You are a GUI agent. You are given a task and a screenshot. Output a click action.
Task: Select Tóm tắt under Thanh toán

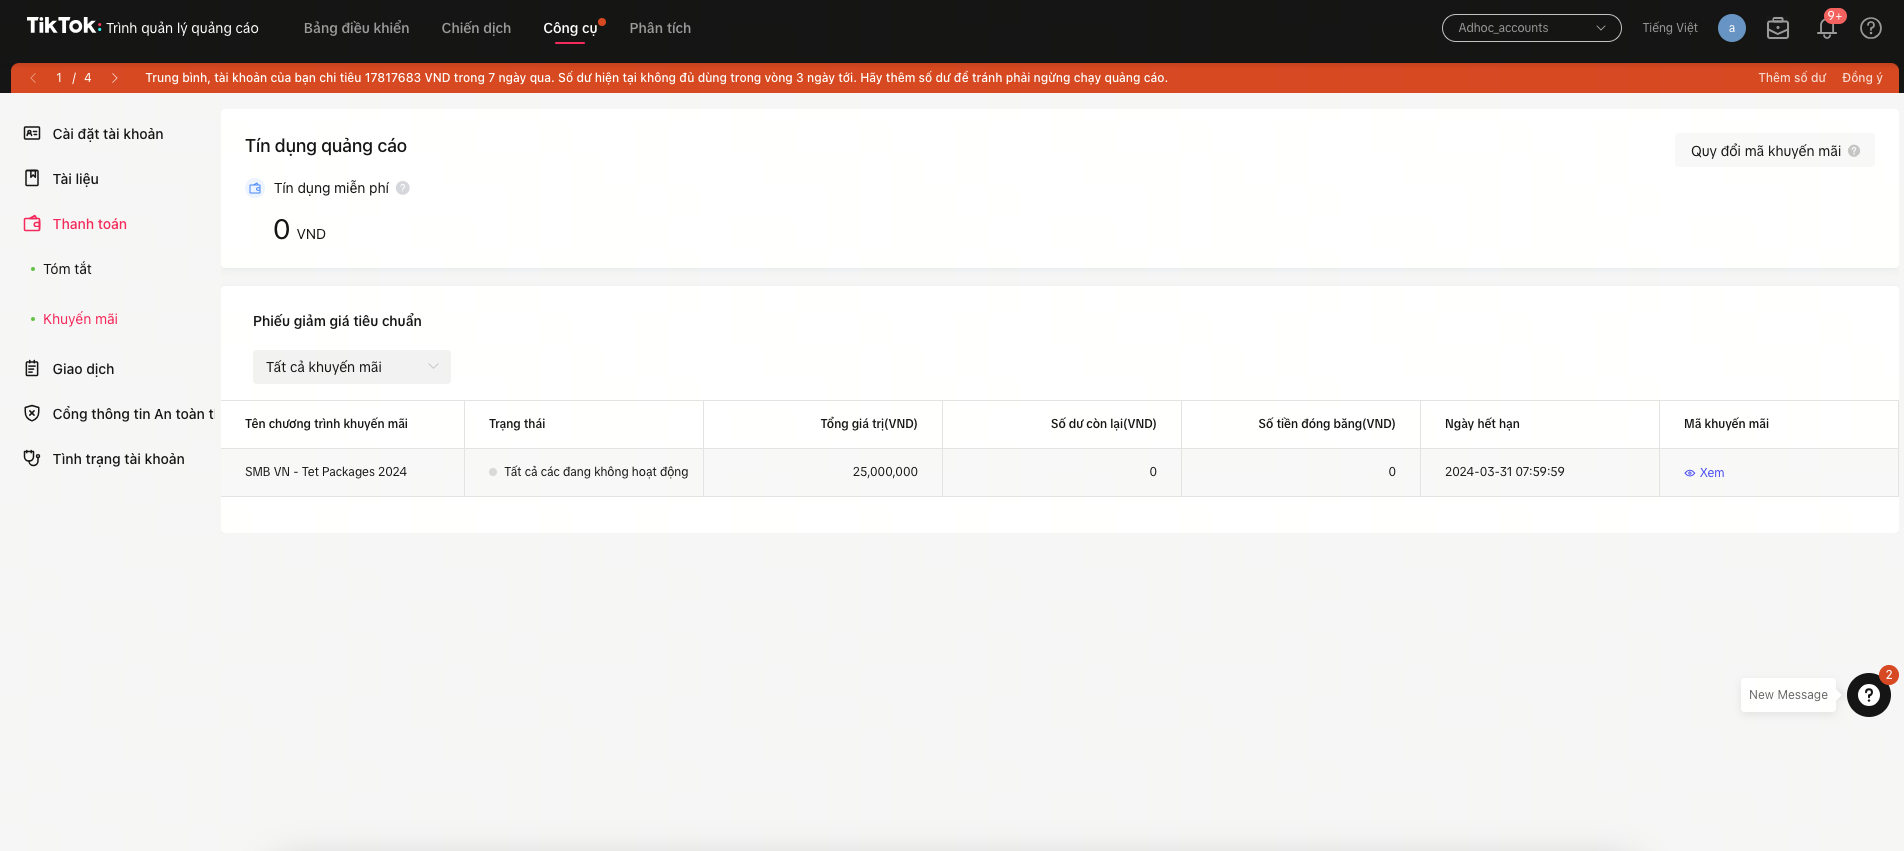point(67,269)
